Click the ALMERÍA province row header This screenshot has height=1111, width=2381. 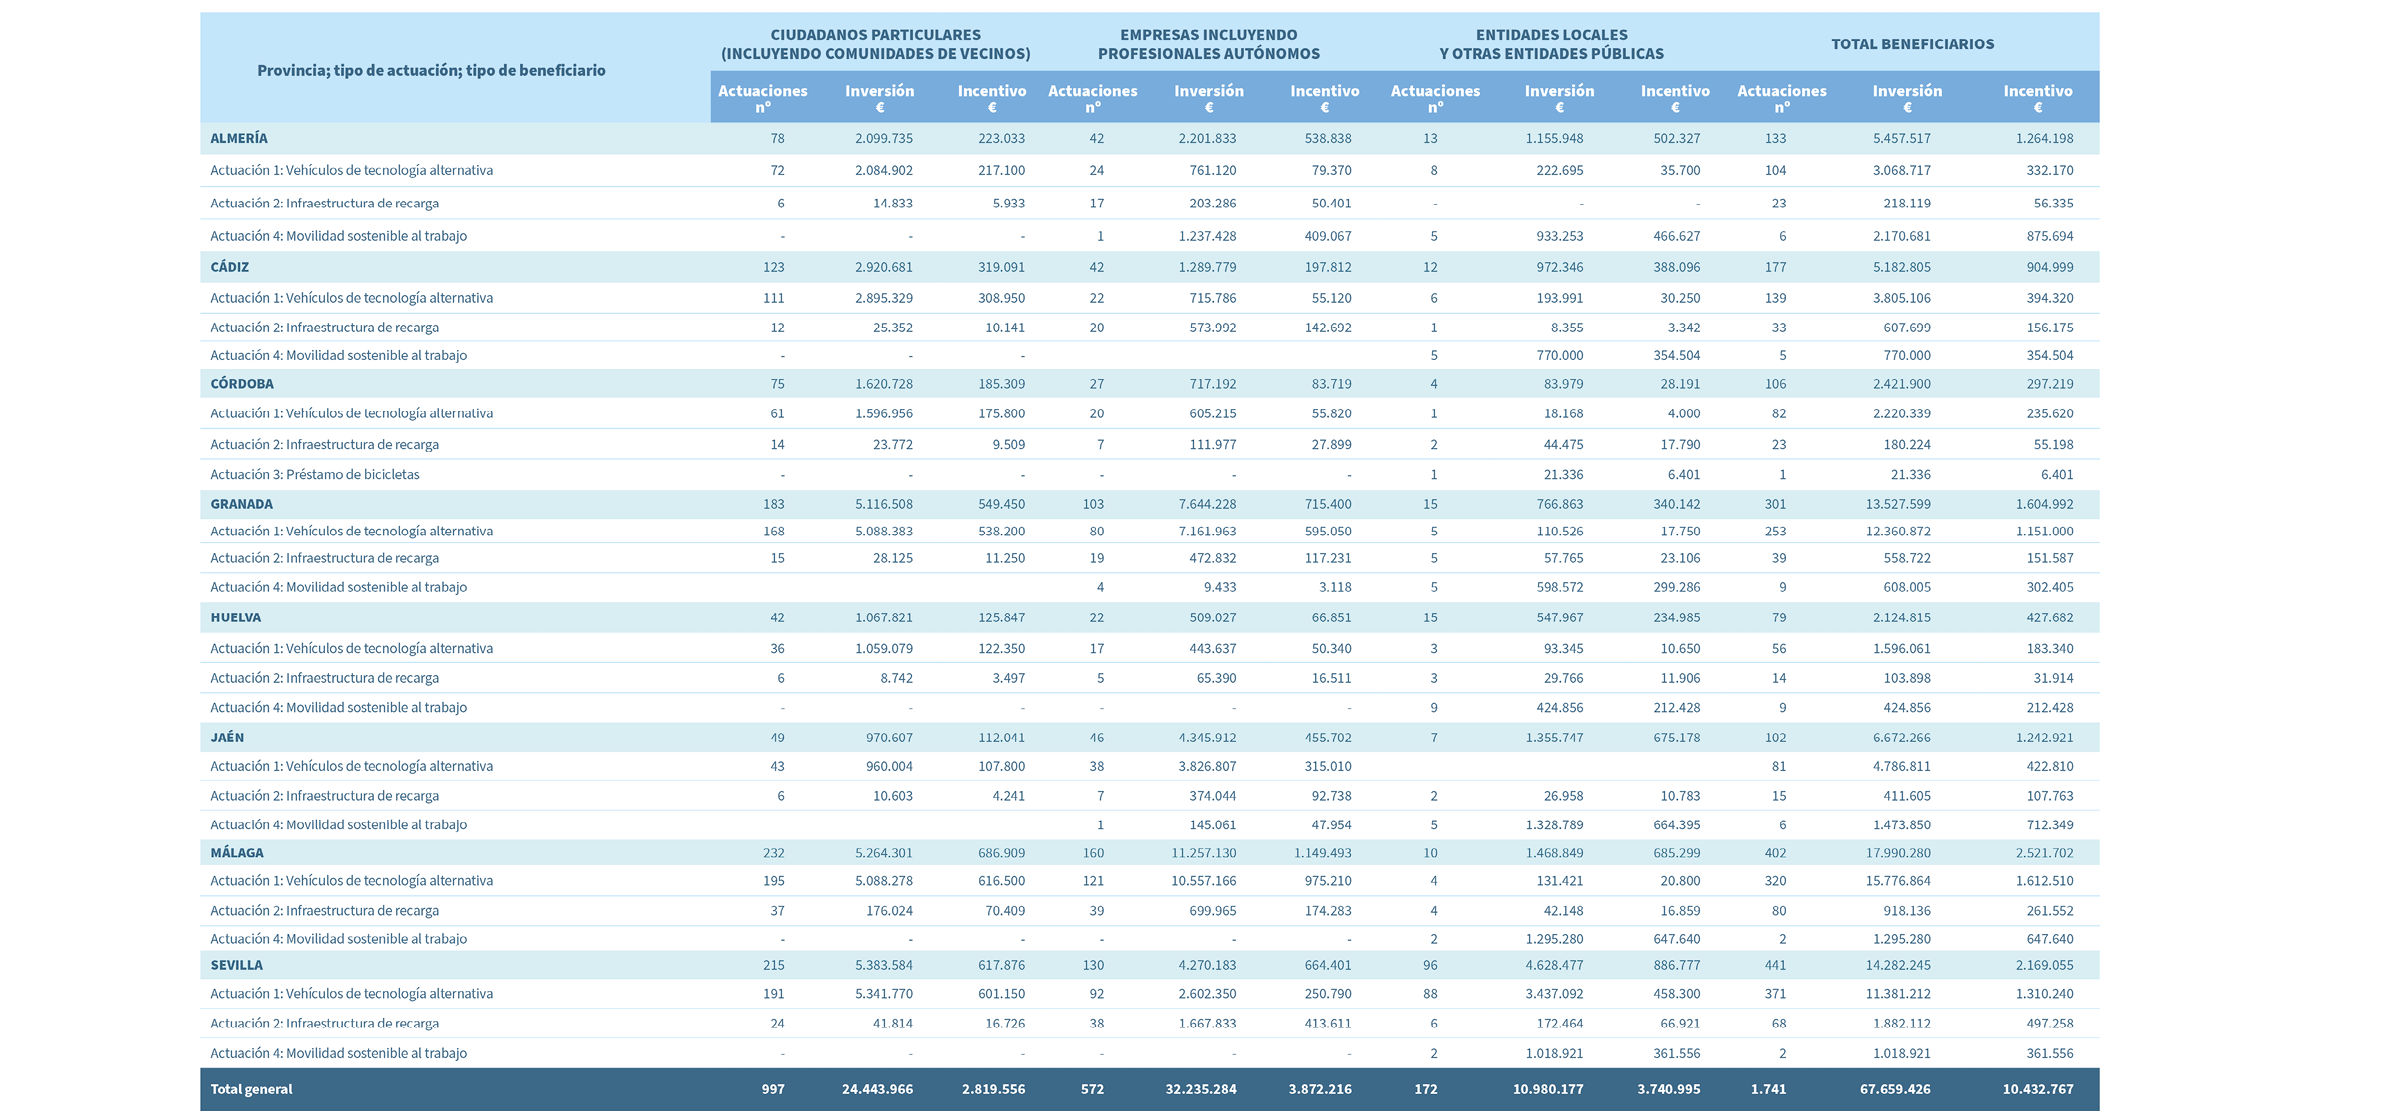click(239, 138)
